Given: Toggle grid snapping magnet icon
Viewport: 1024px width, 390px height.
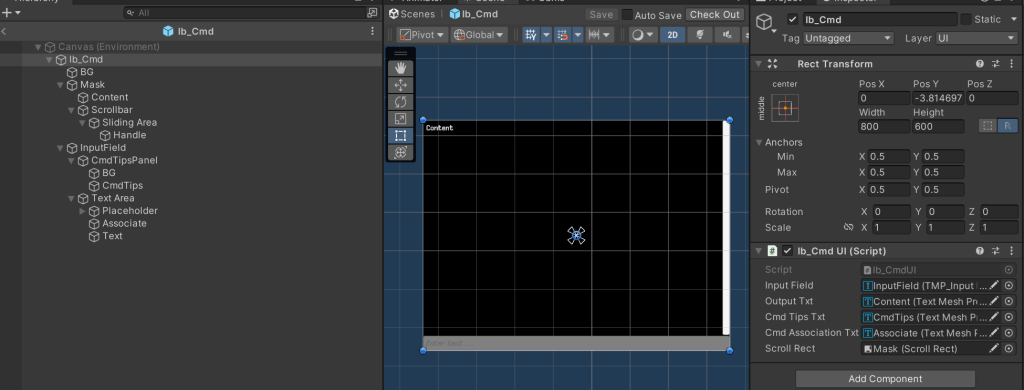Looking at the screenshot, I should 562,35.
